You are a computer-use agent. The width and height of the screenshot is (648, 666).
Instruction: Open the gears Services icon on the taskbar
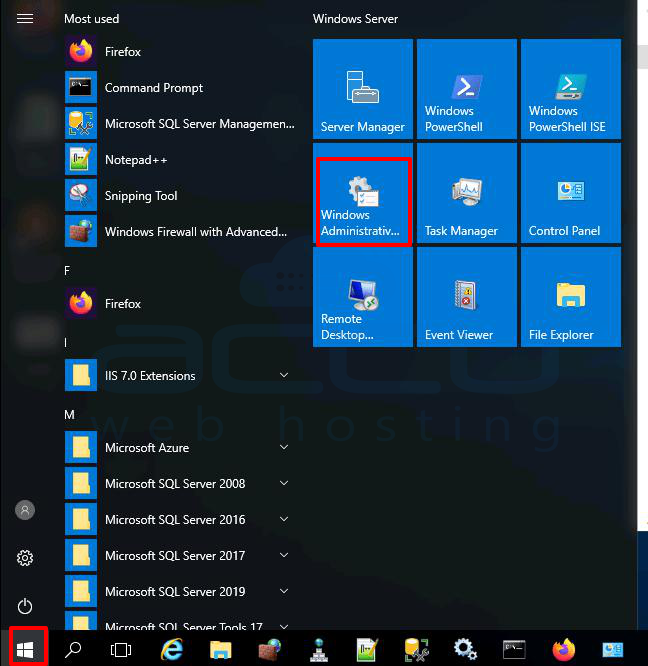tap(465, 649)
